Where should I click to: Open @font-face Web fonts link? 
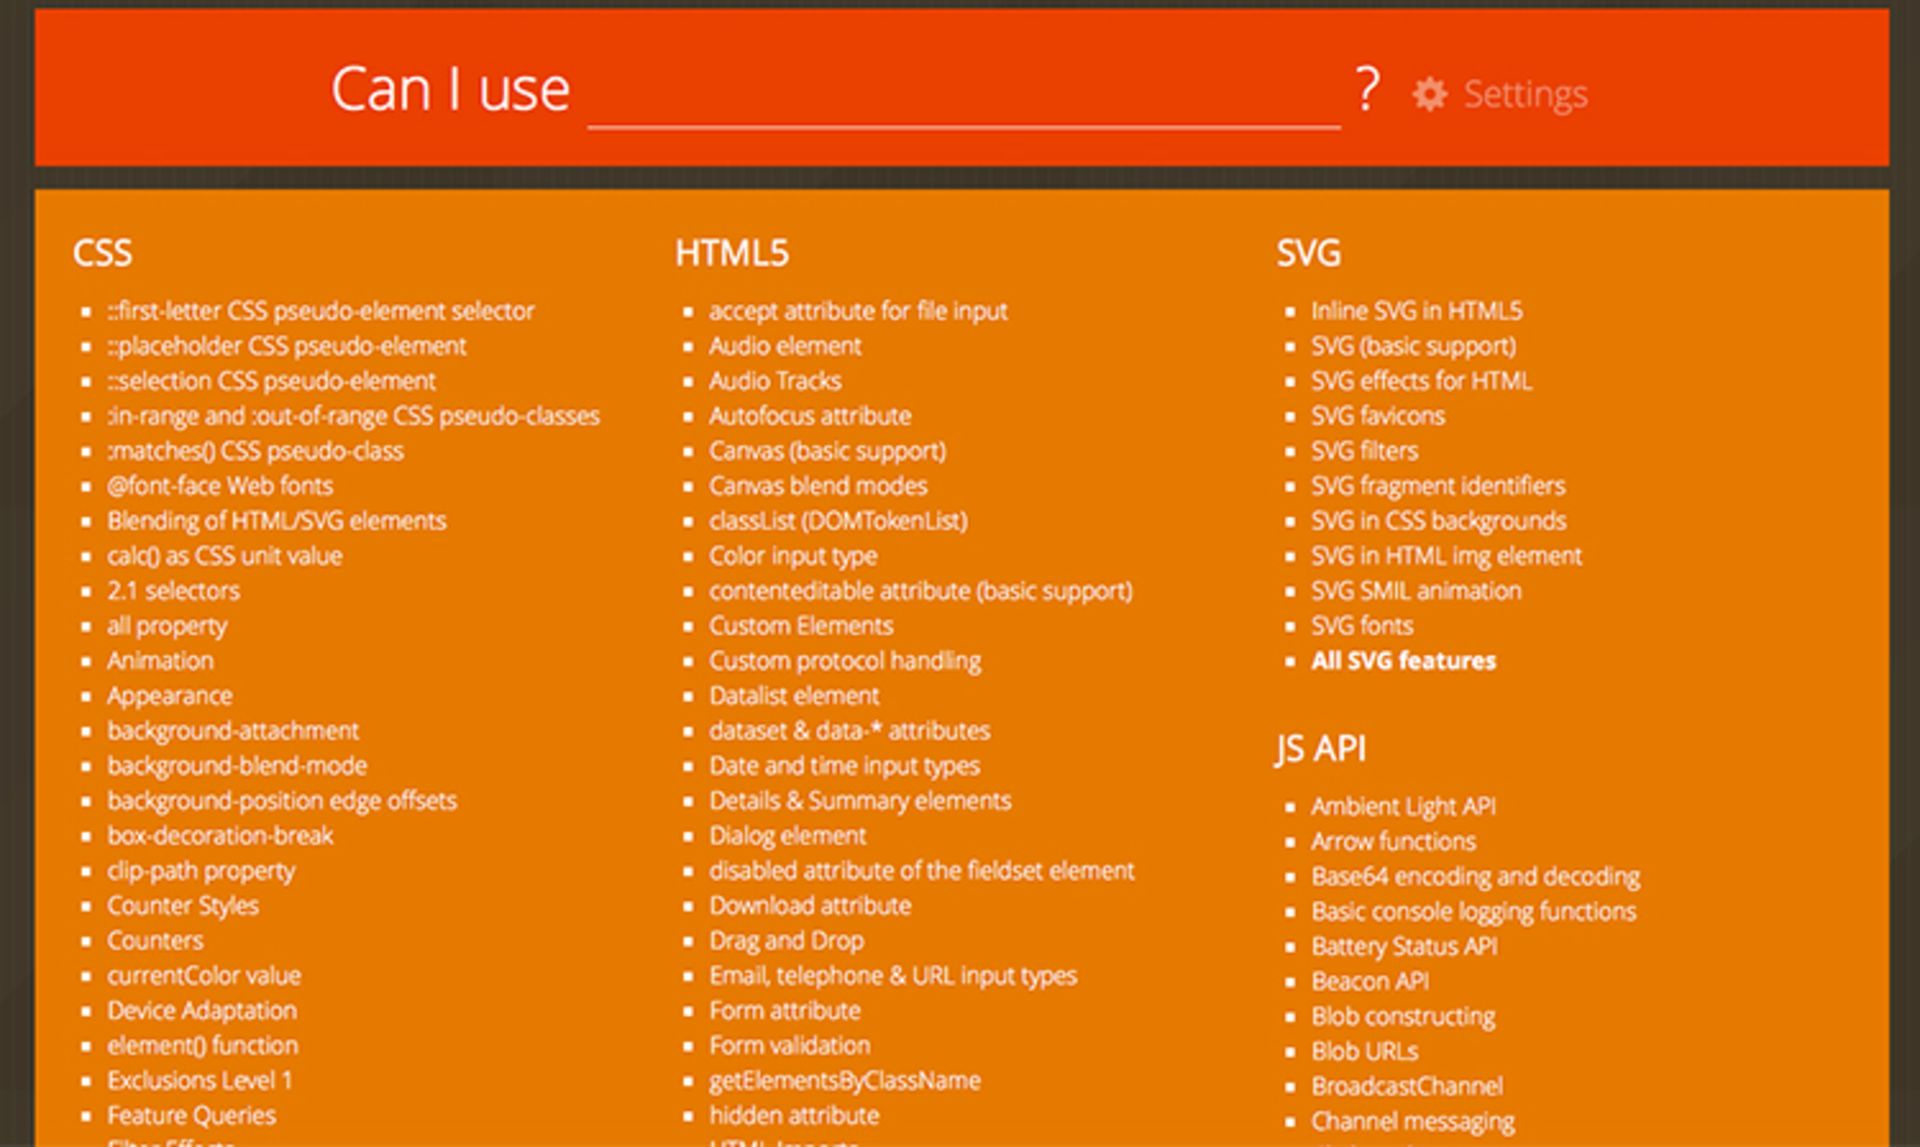(220, 486)
